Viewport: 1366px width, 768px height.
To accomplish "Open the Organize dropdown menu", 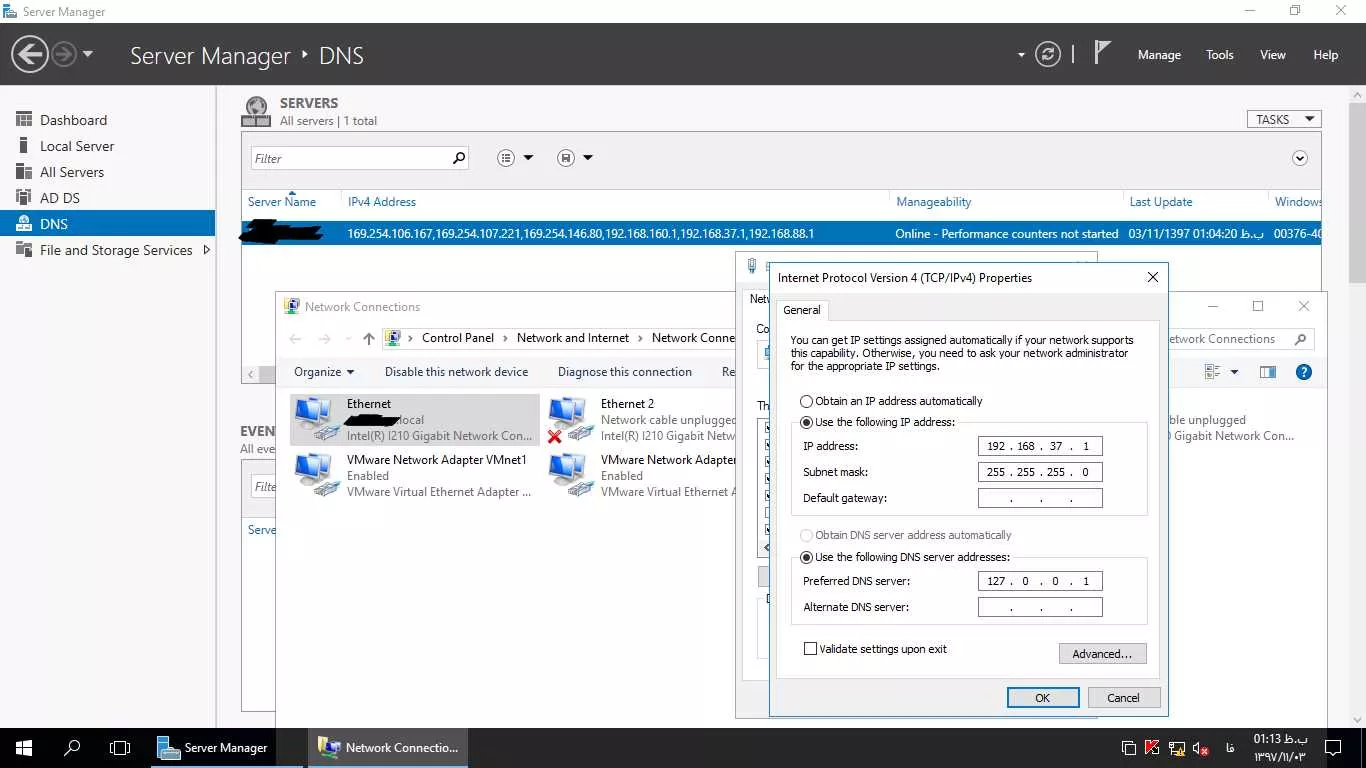I will (x=324, y=372).
